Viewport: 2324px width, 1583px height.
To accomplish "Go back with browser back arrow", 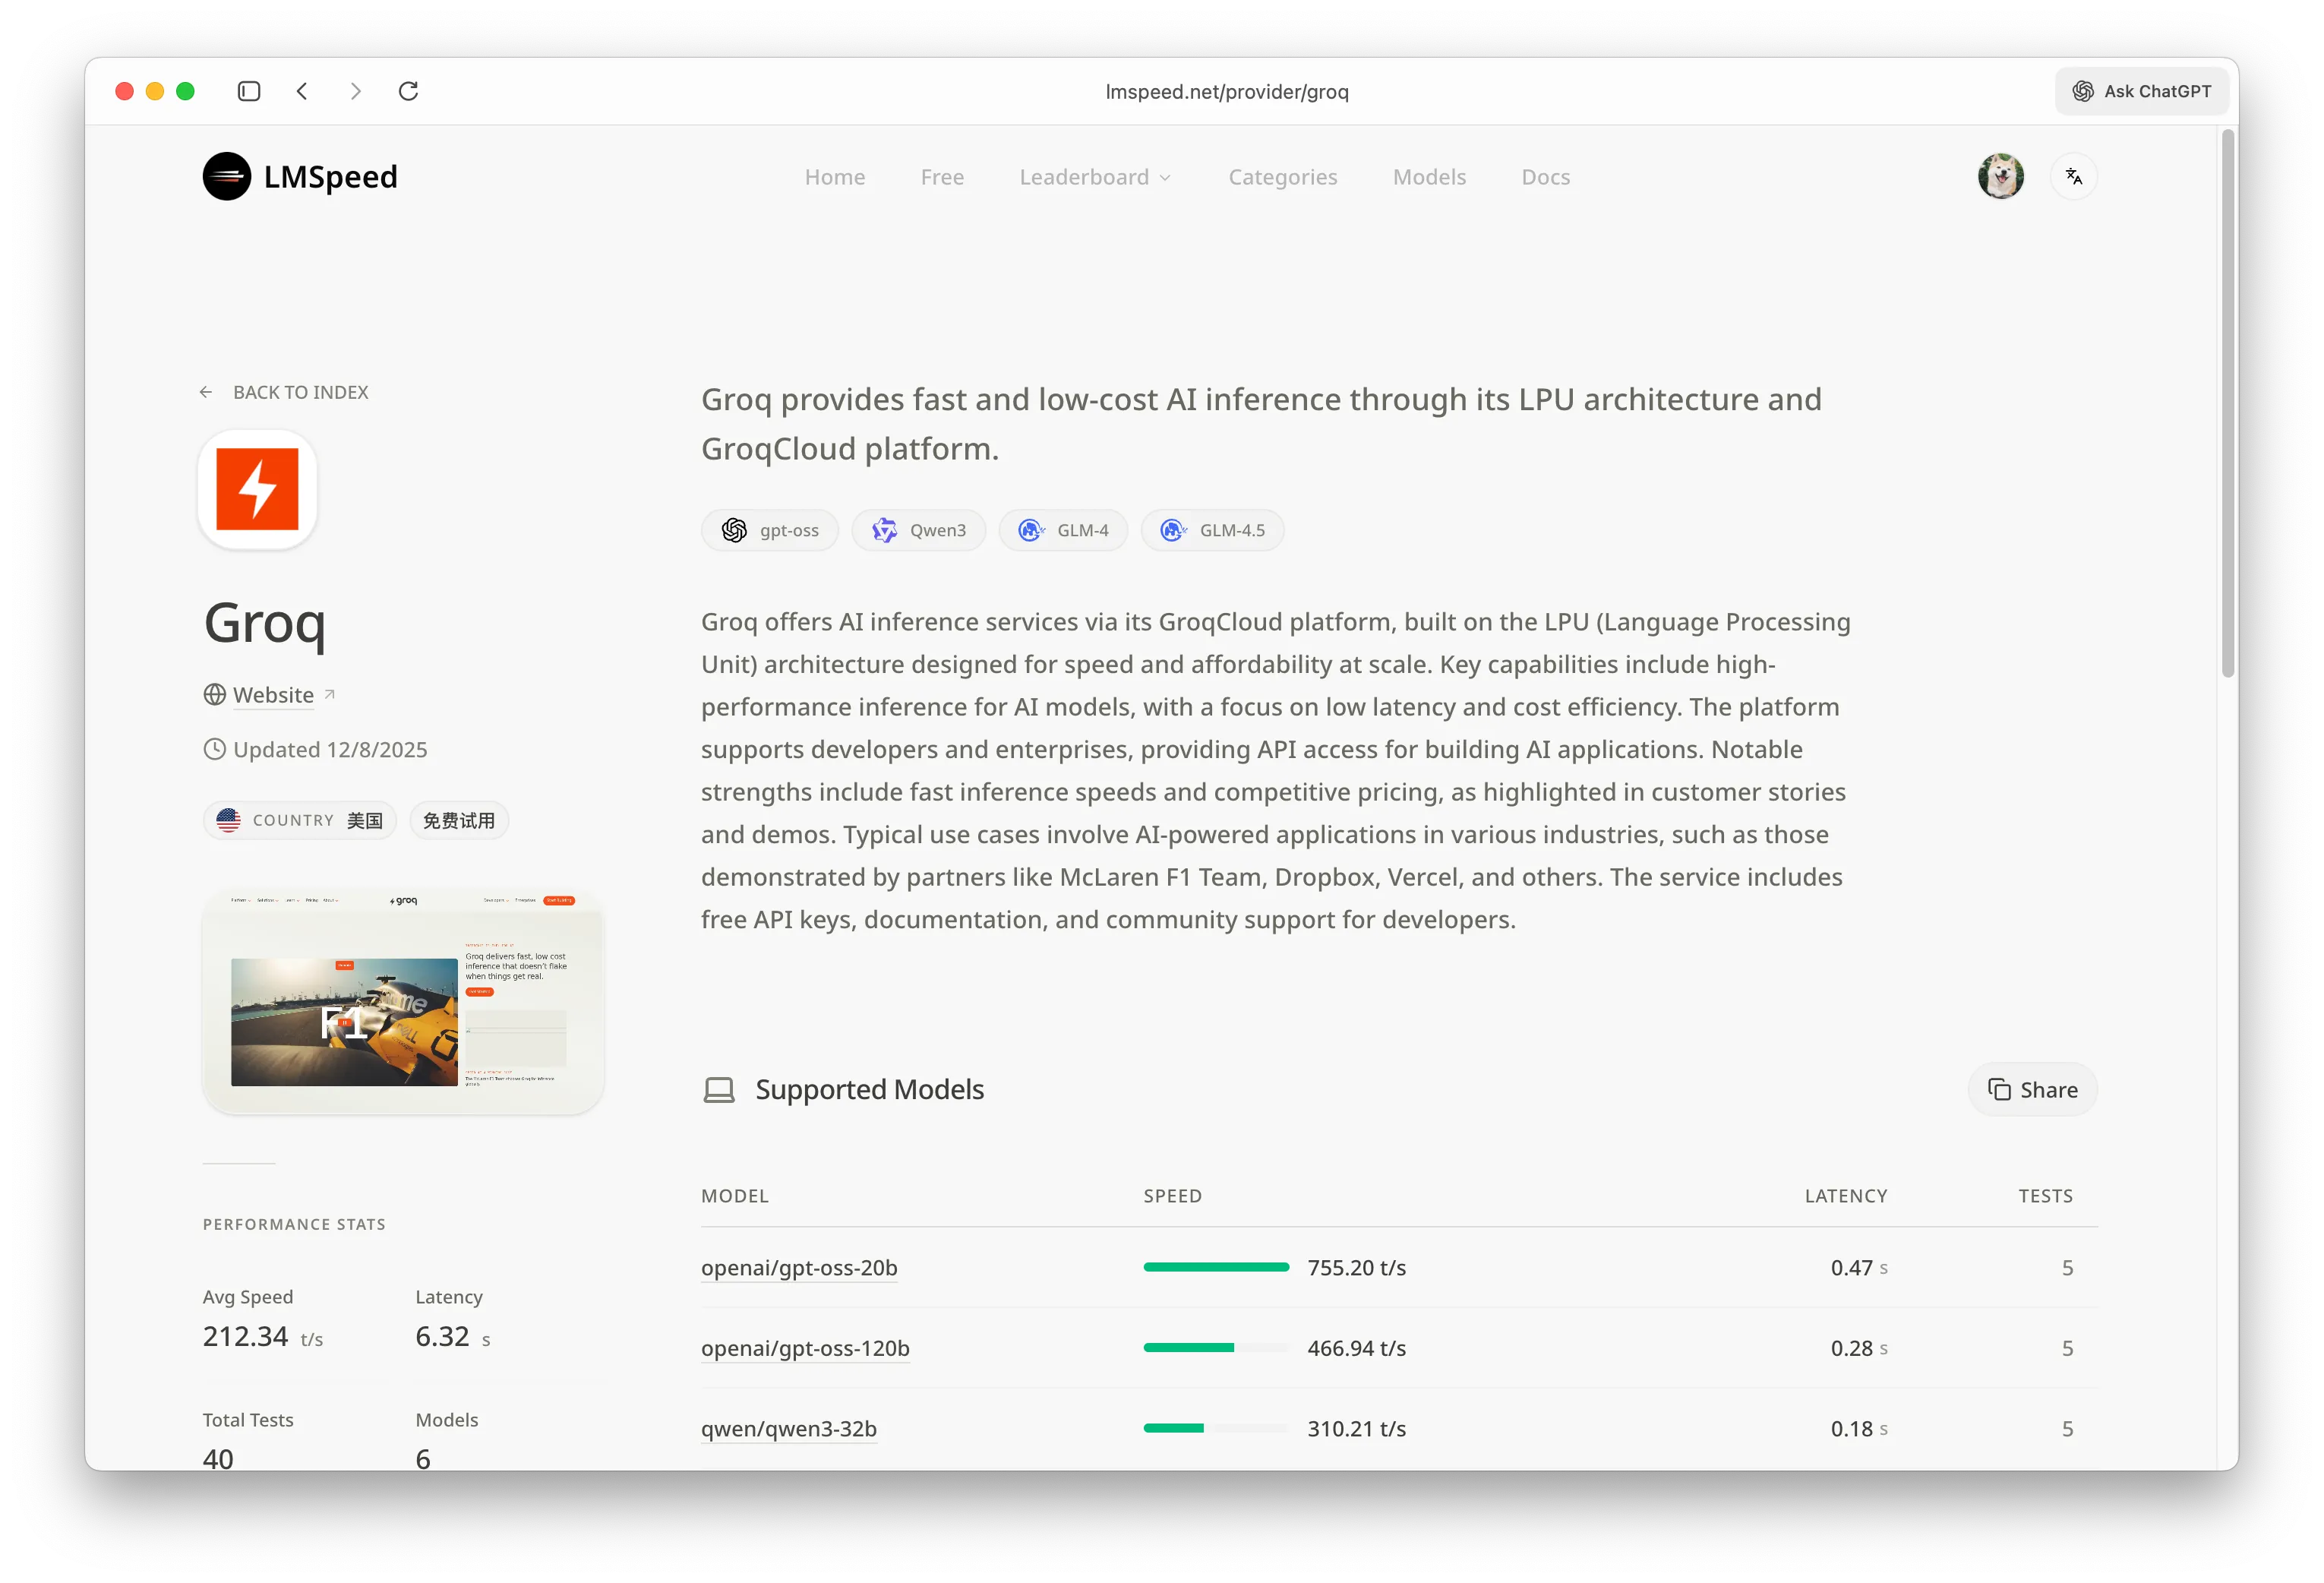I will (x=302, y=91).
